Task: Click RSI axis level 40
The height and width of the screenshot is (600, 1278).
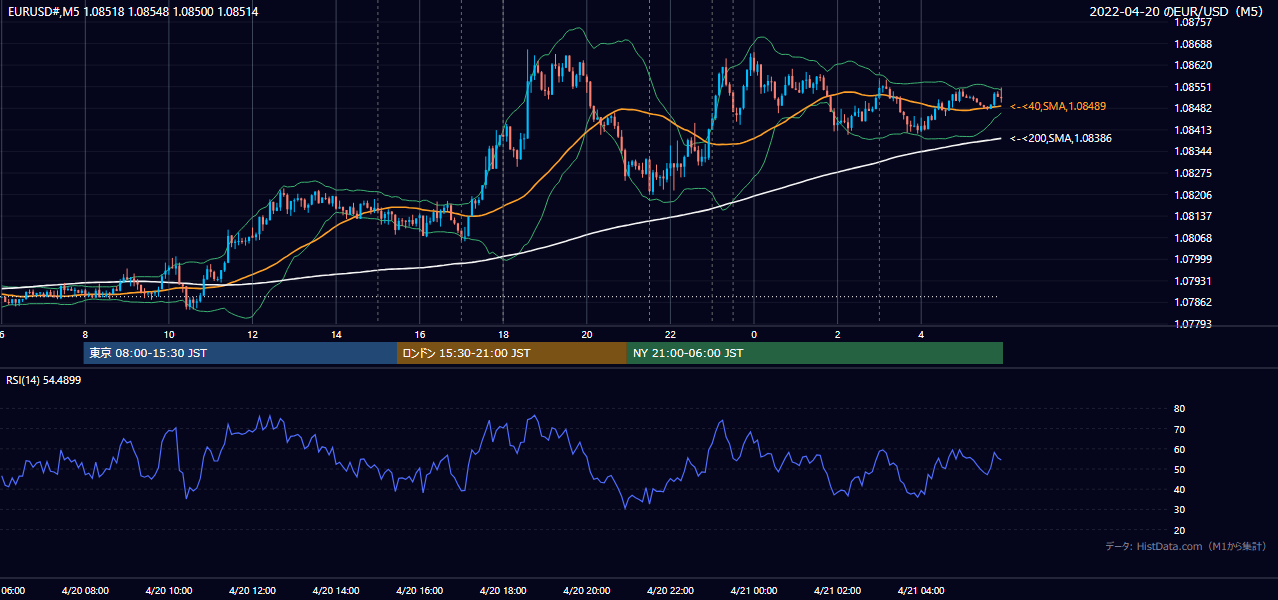Action: click(1179, 489)
